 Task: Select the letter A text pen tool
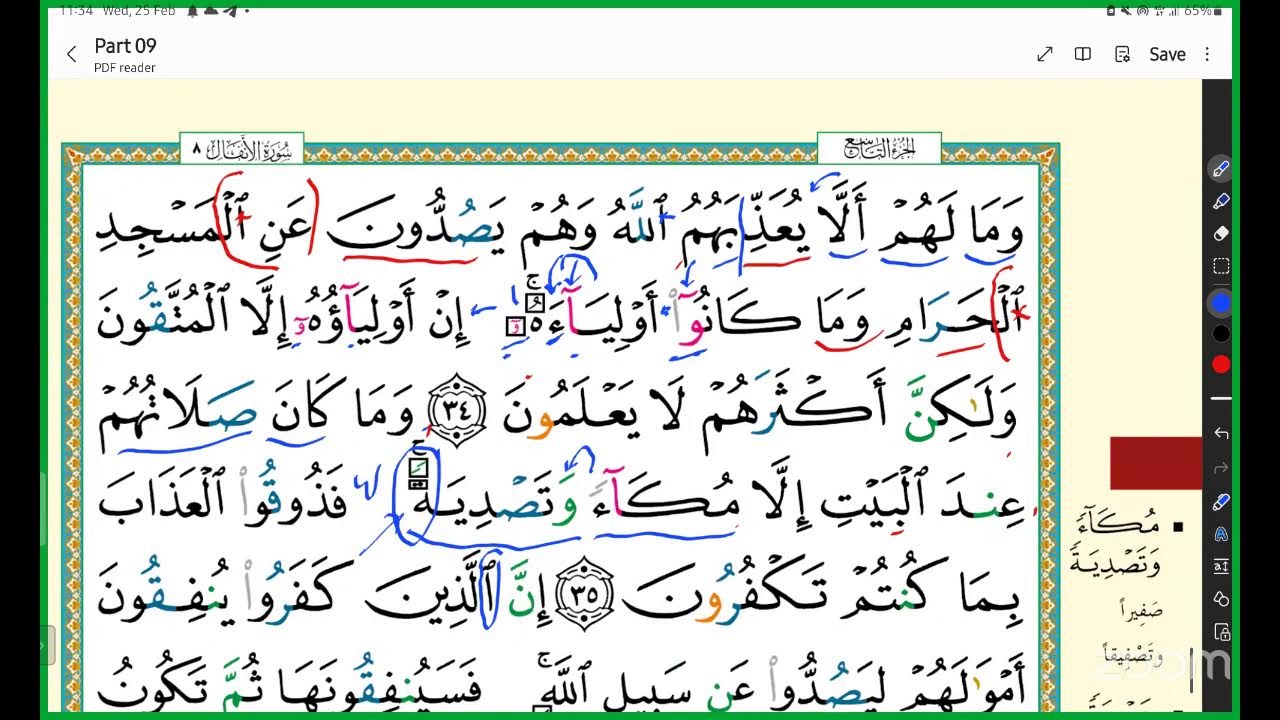(1221, 534)
